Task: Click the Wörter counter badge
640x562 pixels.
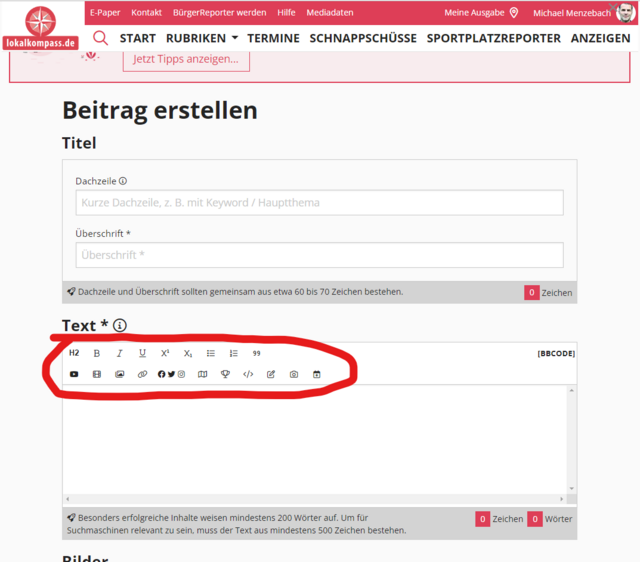Action: click(x=535, y=519)
